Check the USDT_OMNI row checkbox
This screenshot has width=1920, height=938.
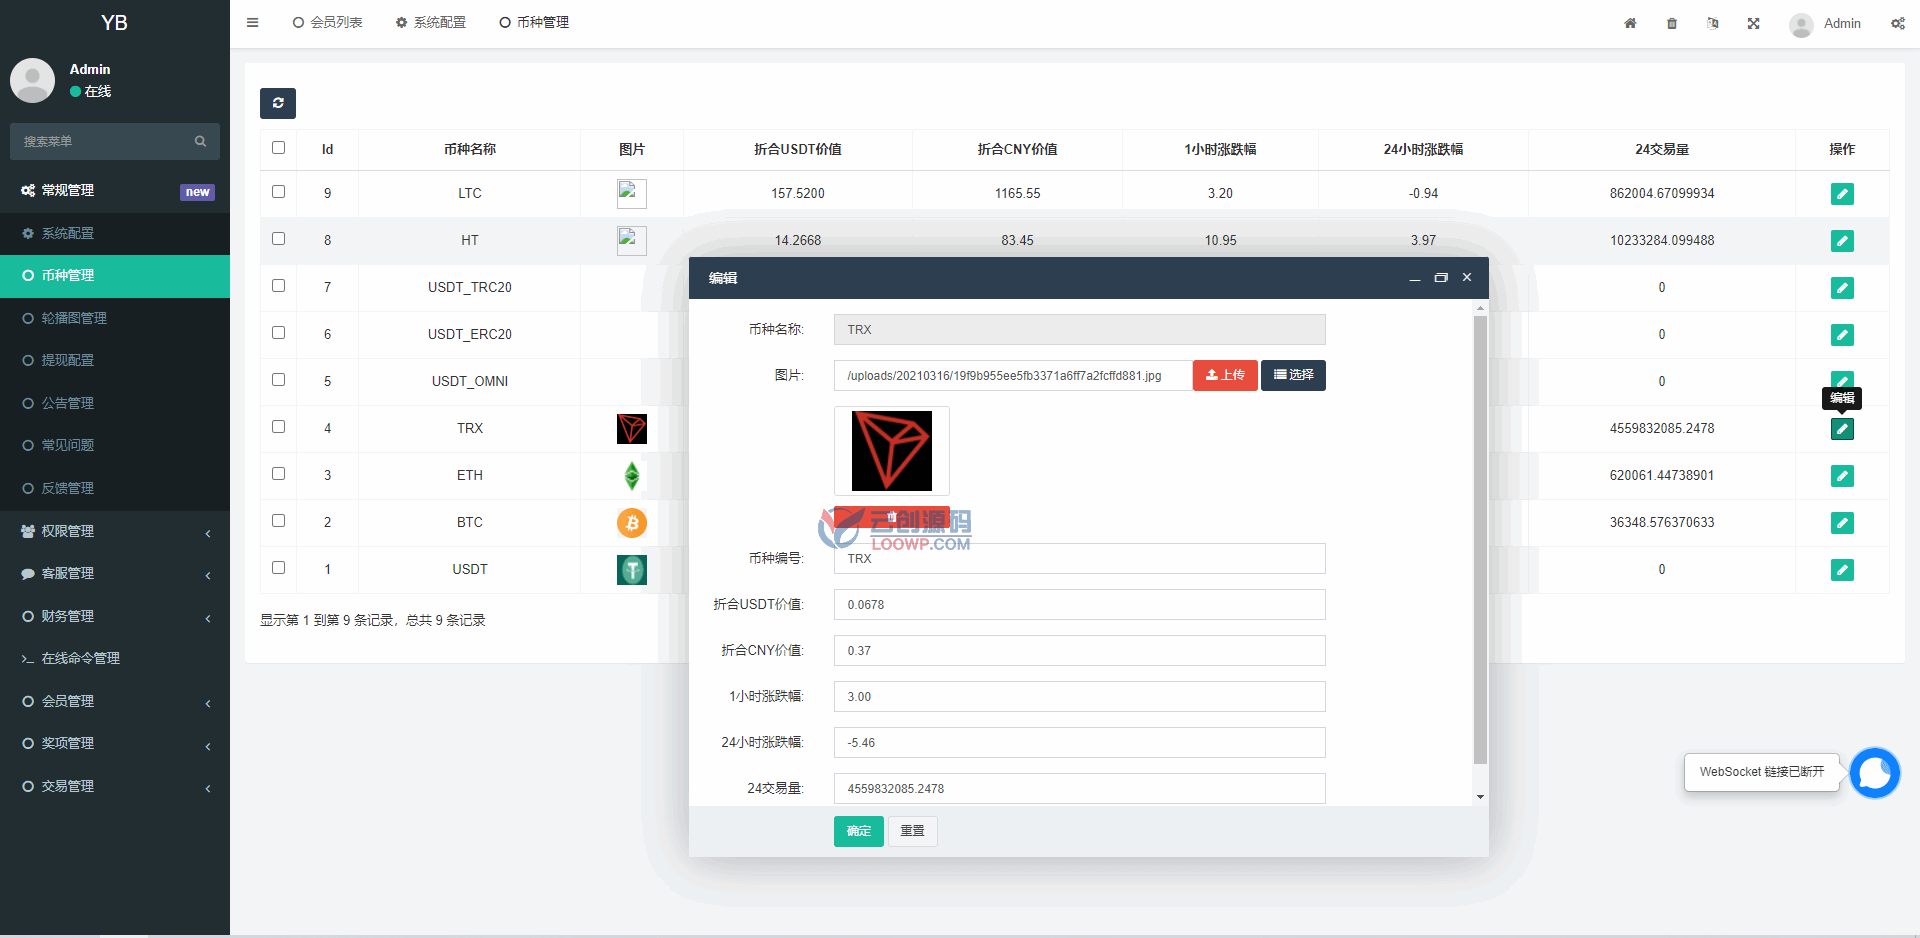[x=279, y=380]
